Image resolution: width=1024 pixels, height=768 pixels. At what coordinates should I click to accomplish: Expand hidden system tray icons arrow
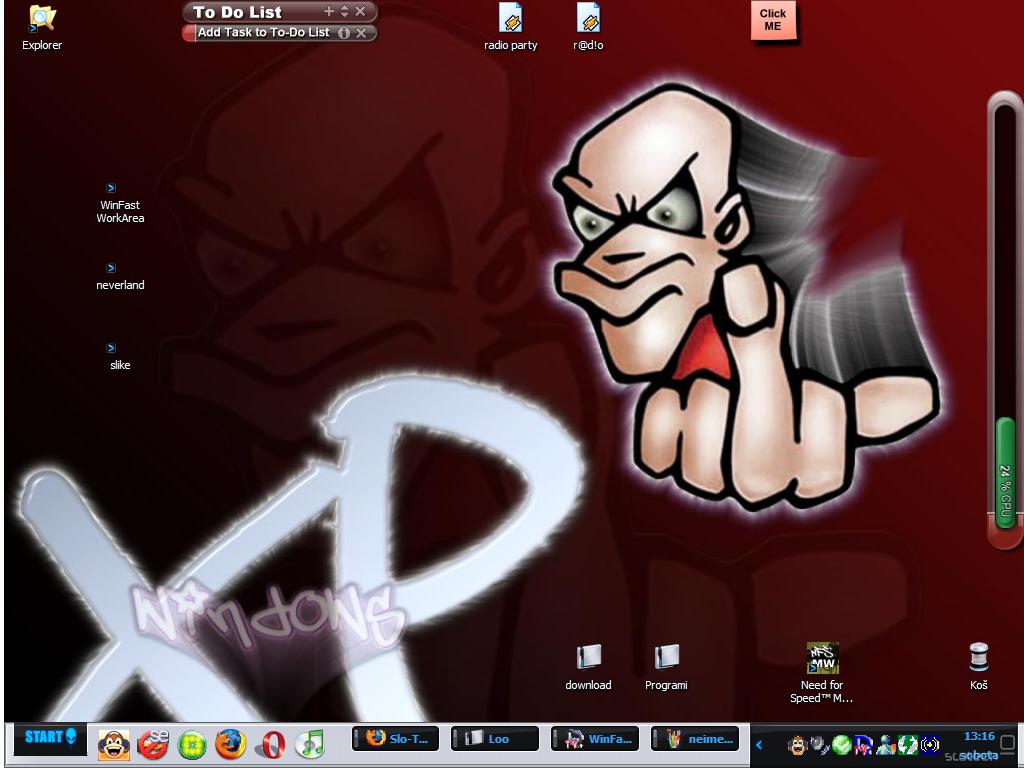pos(759,744)
